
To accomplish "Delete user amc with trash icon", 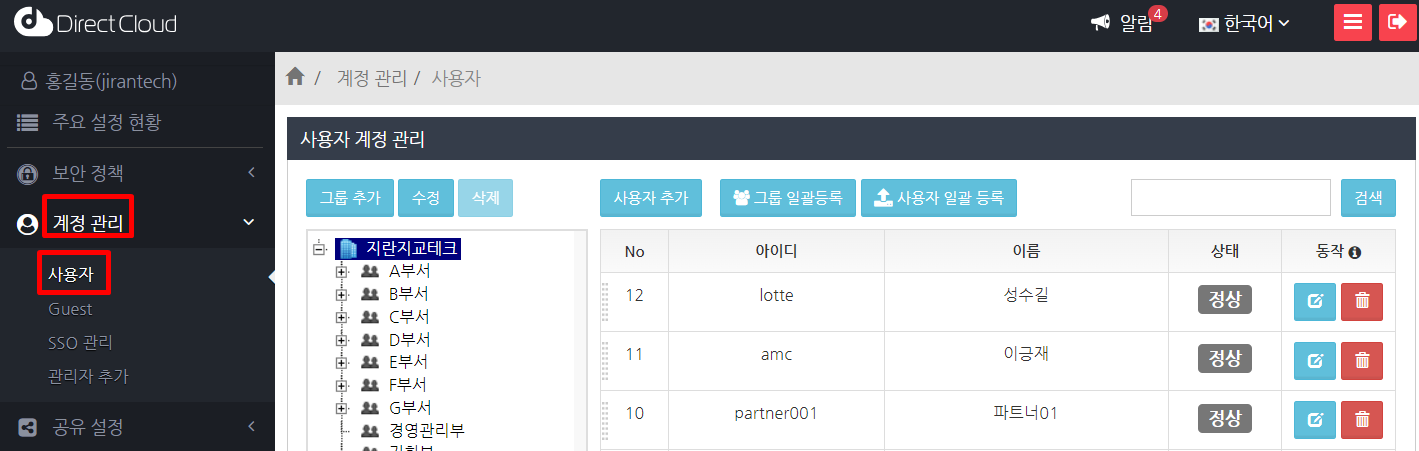I will (1362, 361).
